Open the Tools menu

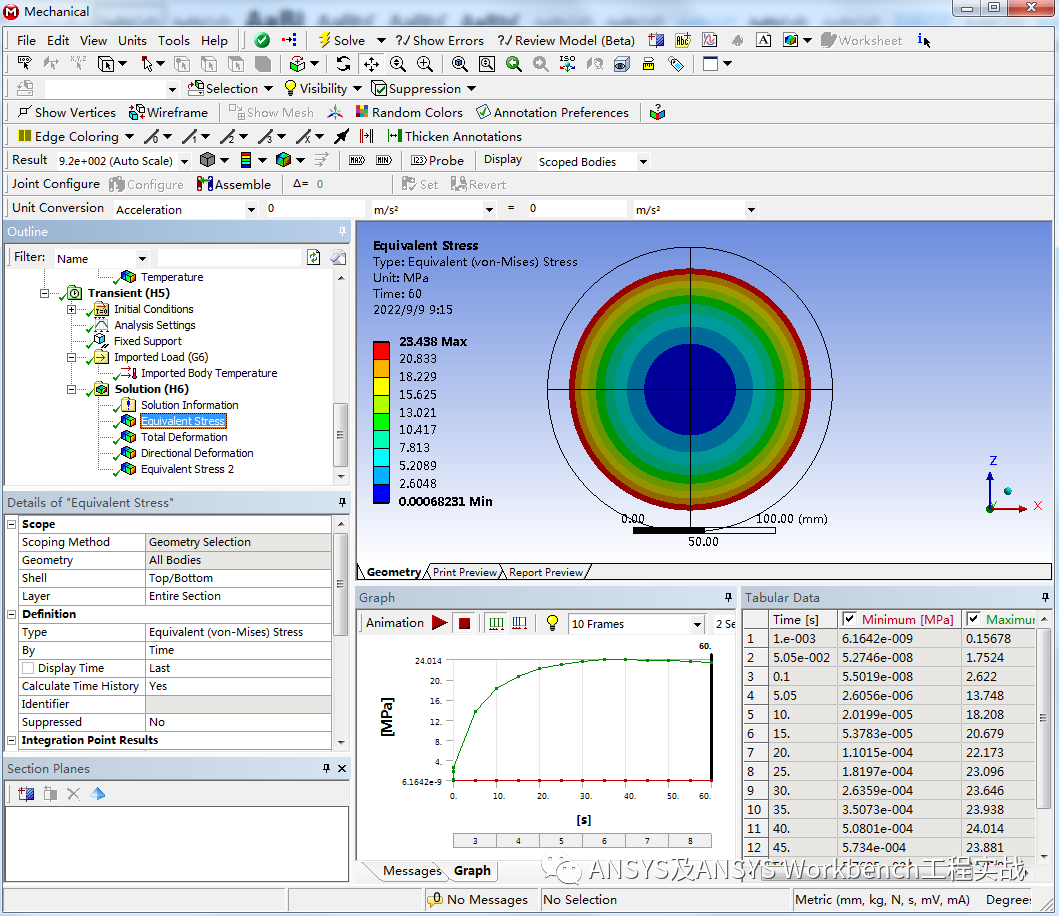(x=174, y=41)
